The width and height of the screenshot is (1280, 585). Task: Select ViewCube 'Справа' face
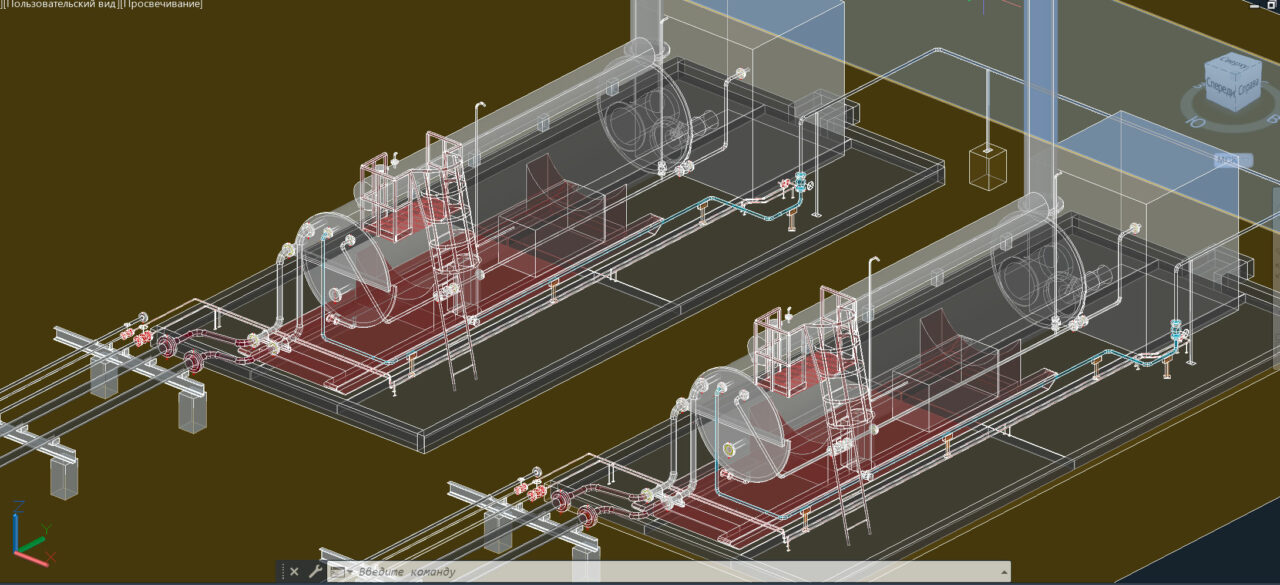click(x=1249, y=89)
